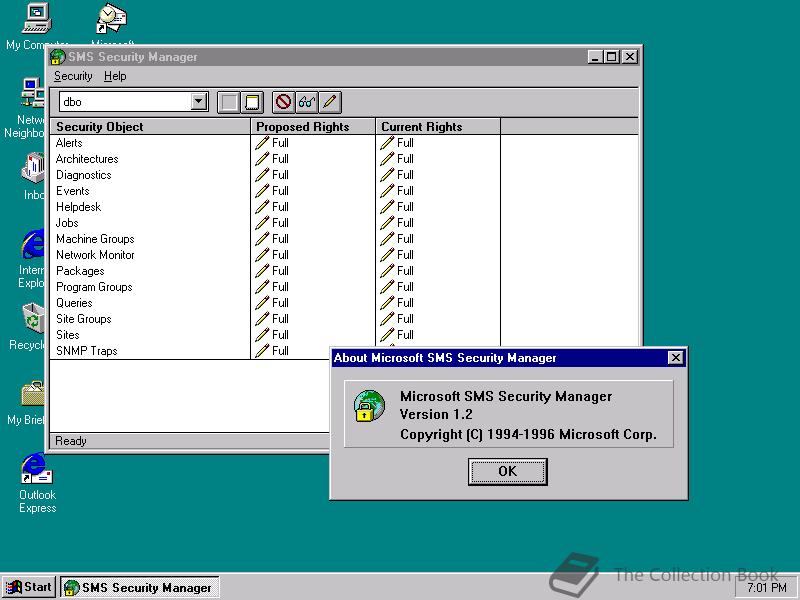The width and height of the screenshot is (800, 600).
Task: Click the No Access prohibit toolbar icon
Action: coord(284,102)
